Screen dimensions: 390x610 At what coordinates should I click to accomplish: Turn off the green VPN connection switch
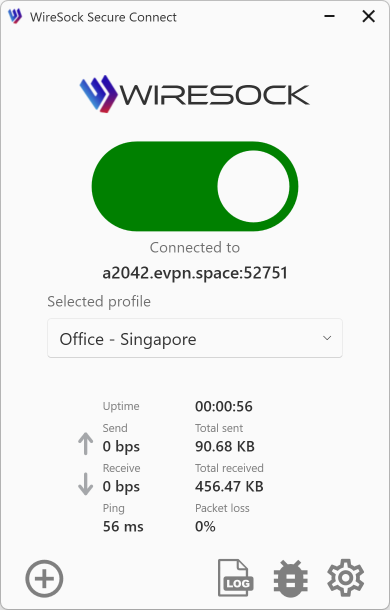point(195,186)
